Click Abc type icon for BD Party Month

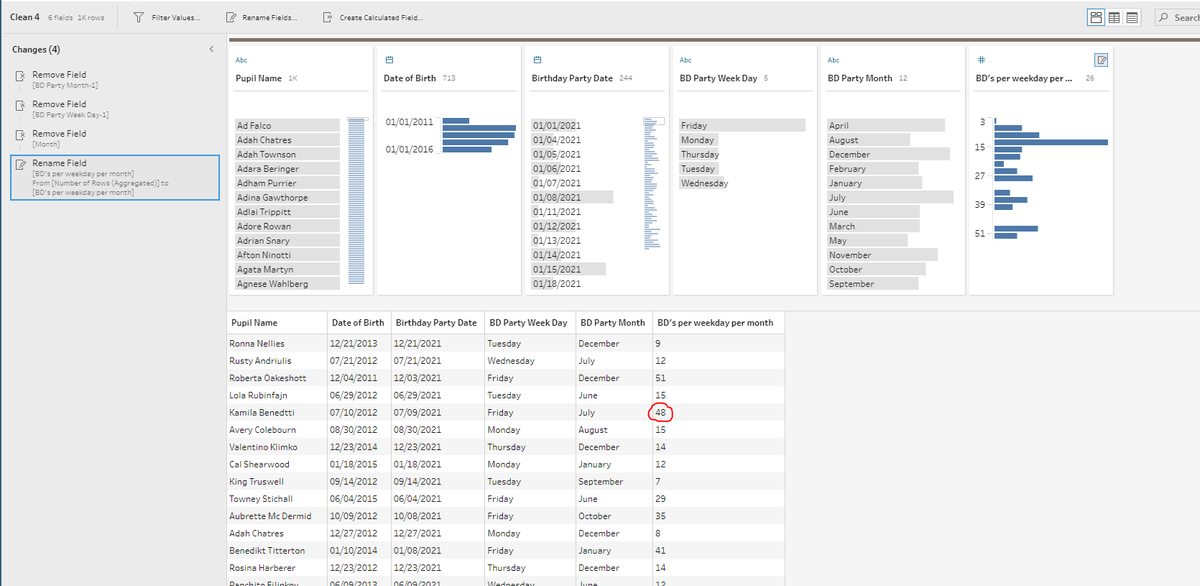click(x=834, y=60)
